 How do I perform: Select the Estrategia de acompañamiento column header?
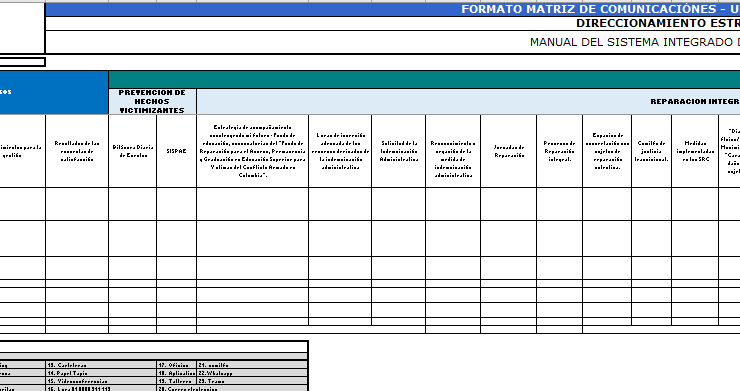pos(252,151)
